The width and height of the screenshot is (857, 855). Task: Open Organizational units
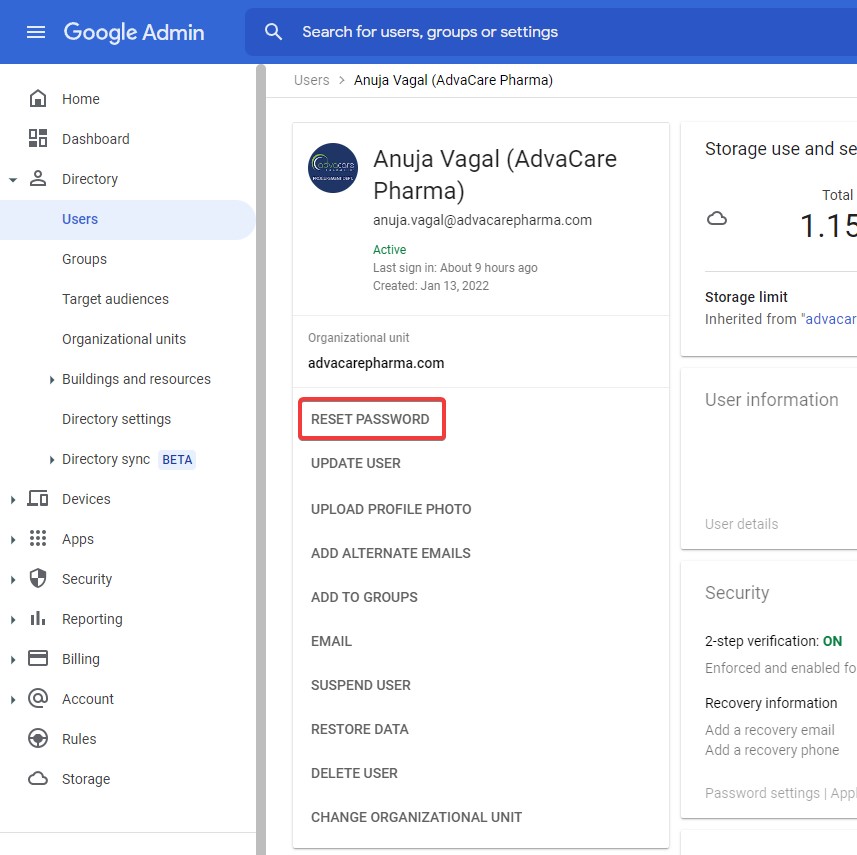coord(124,339)
